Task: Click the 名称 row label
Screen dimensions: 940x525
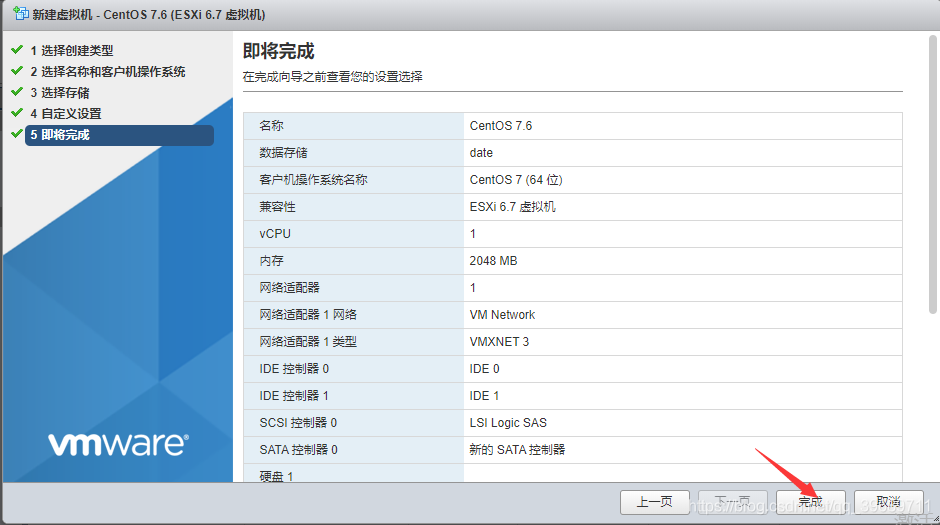Action: 271,126
